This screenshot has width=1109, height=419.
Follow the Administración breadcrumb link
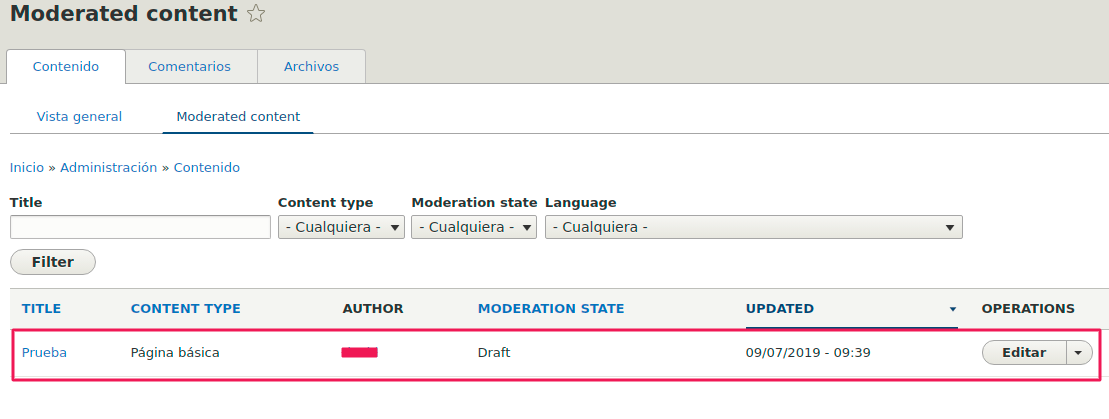click(x=108, y=168)
